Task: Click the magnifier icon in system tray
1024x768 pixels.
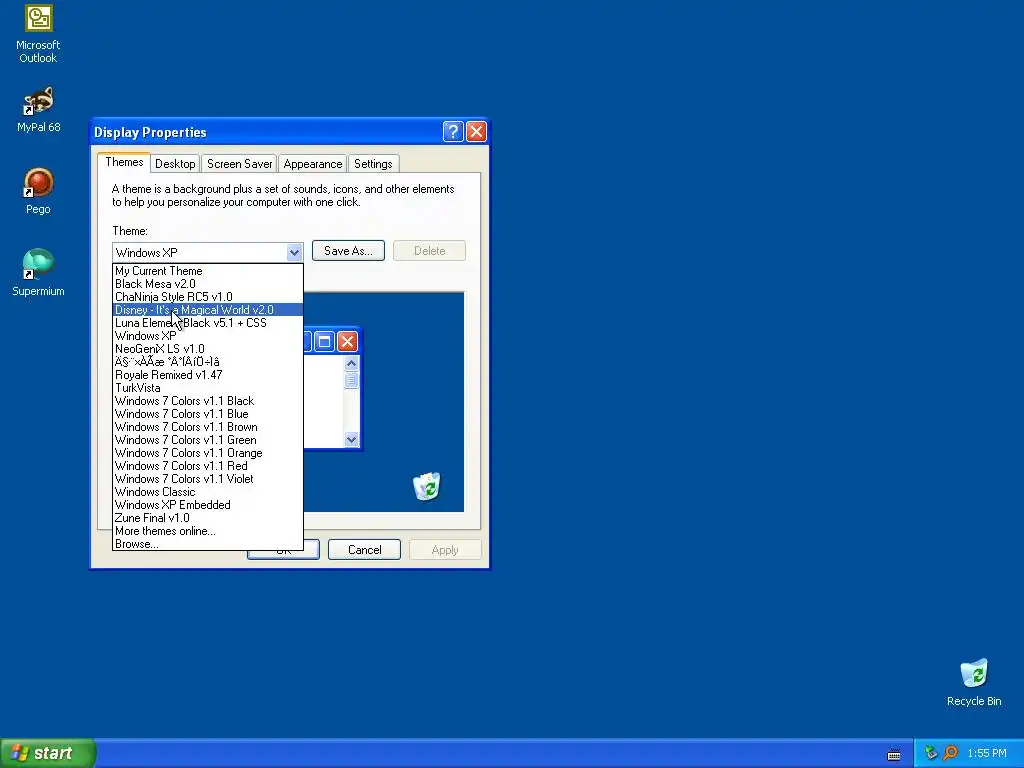Action: tap(950, 753)
